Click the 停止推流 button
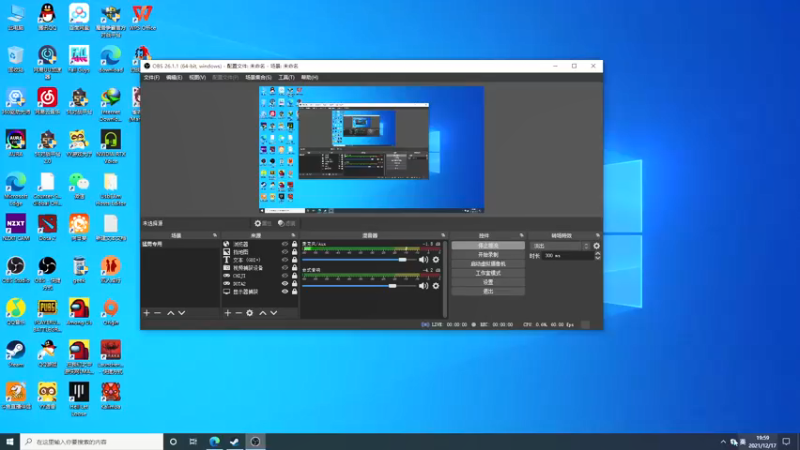 (488, 245)
